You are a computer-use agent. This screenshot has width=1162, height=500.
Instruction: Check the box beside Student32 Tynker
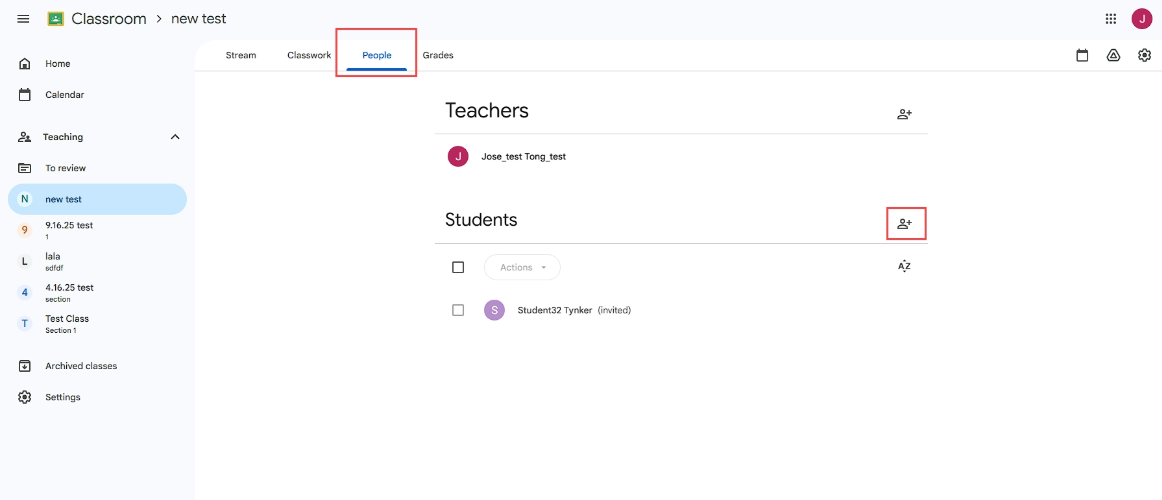(458, 310)
